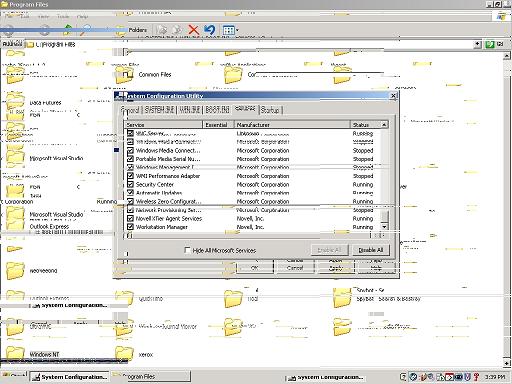Click the red key tray icon
512x384 pixels.
click(x=476, y=377)
